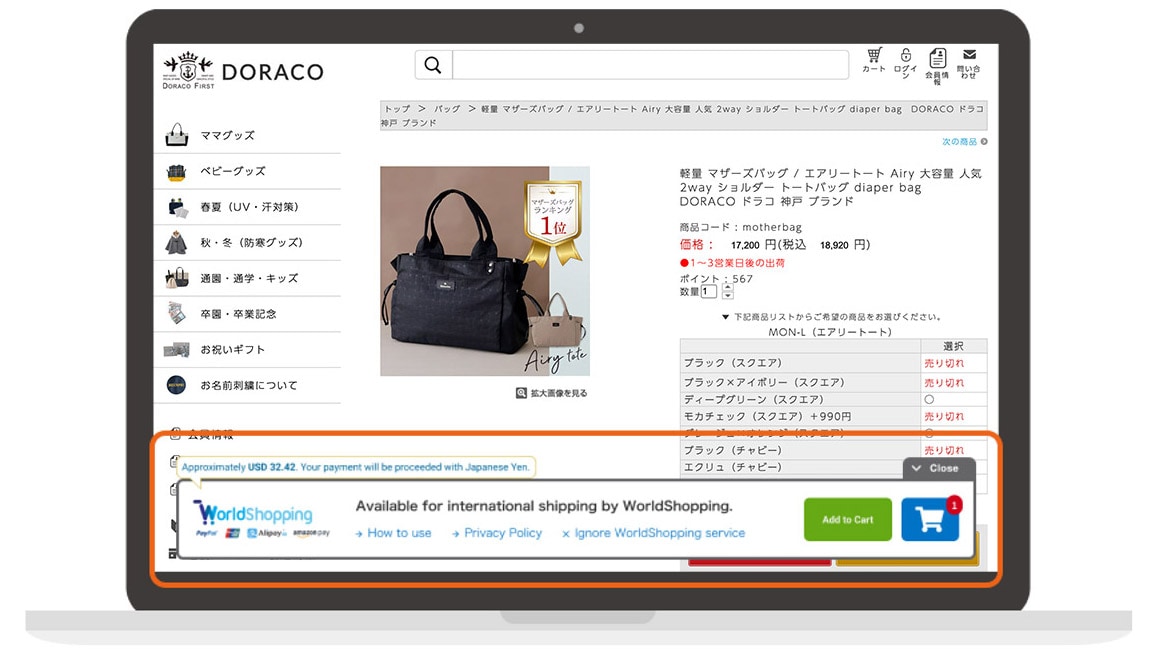
Task: Click the 商品コード：motherbag text
Action: click(x=741, y=227)
